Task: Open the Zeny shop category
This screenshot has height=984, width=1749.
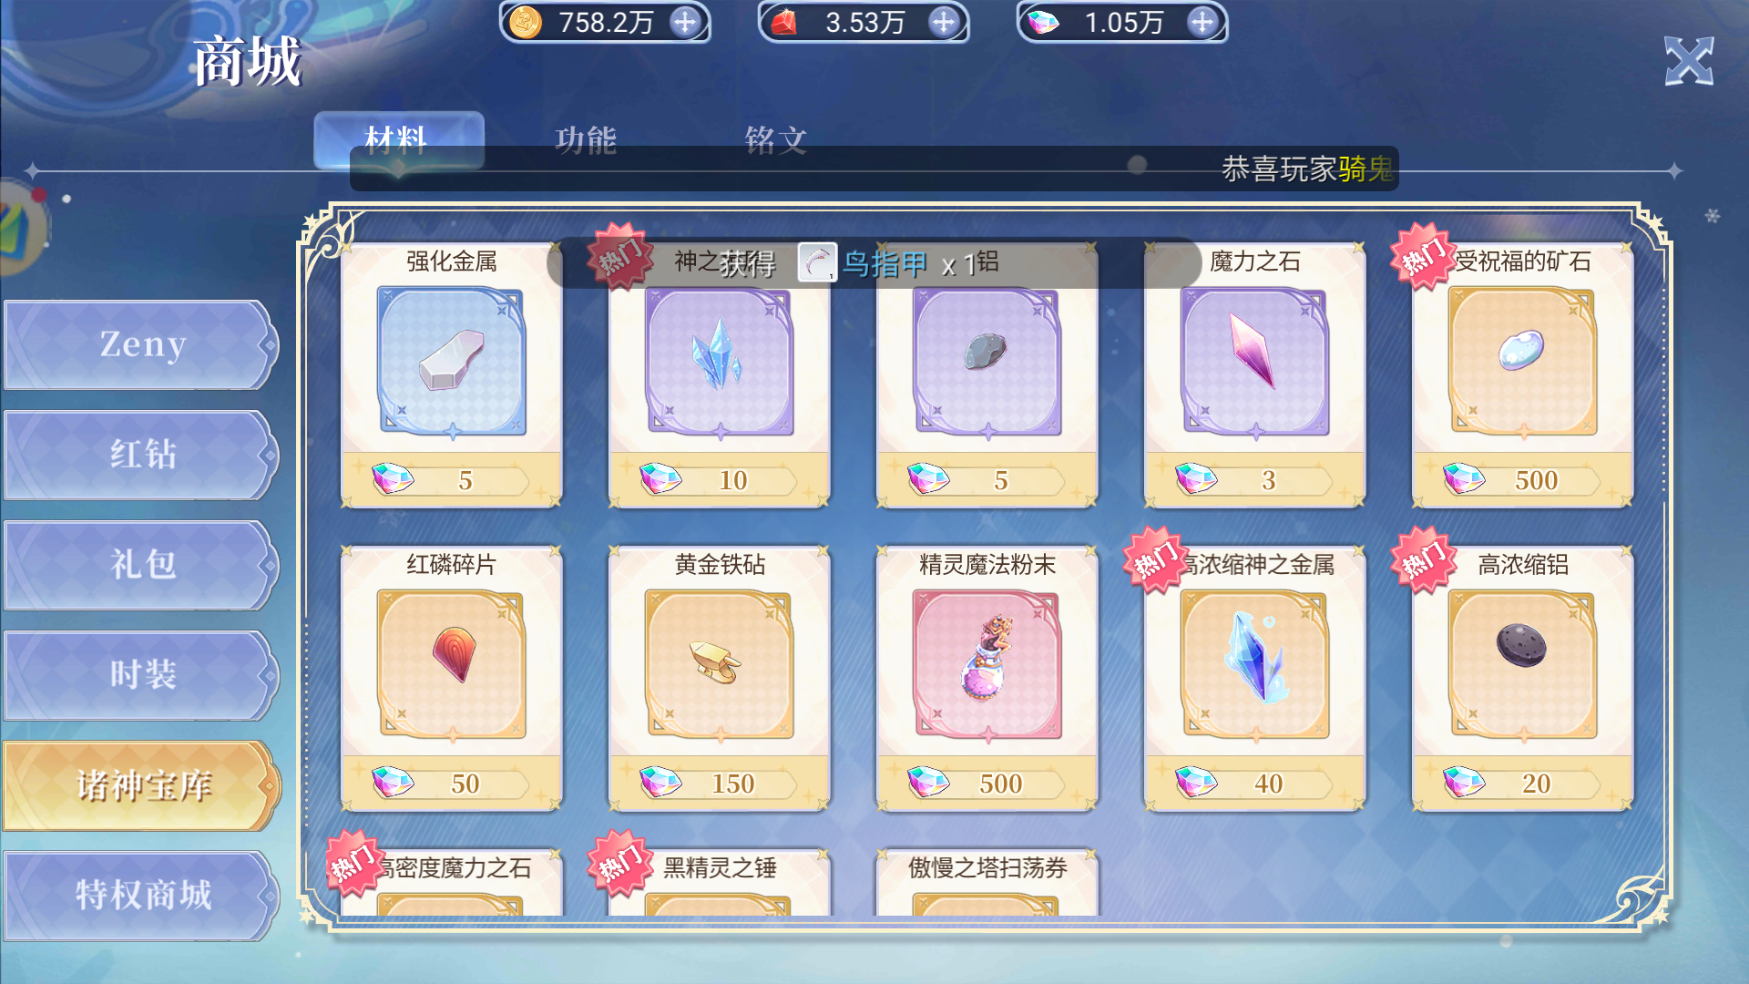Action: tap(141, 345)
